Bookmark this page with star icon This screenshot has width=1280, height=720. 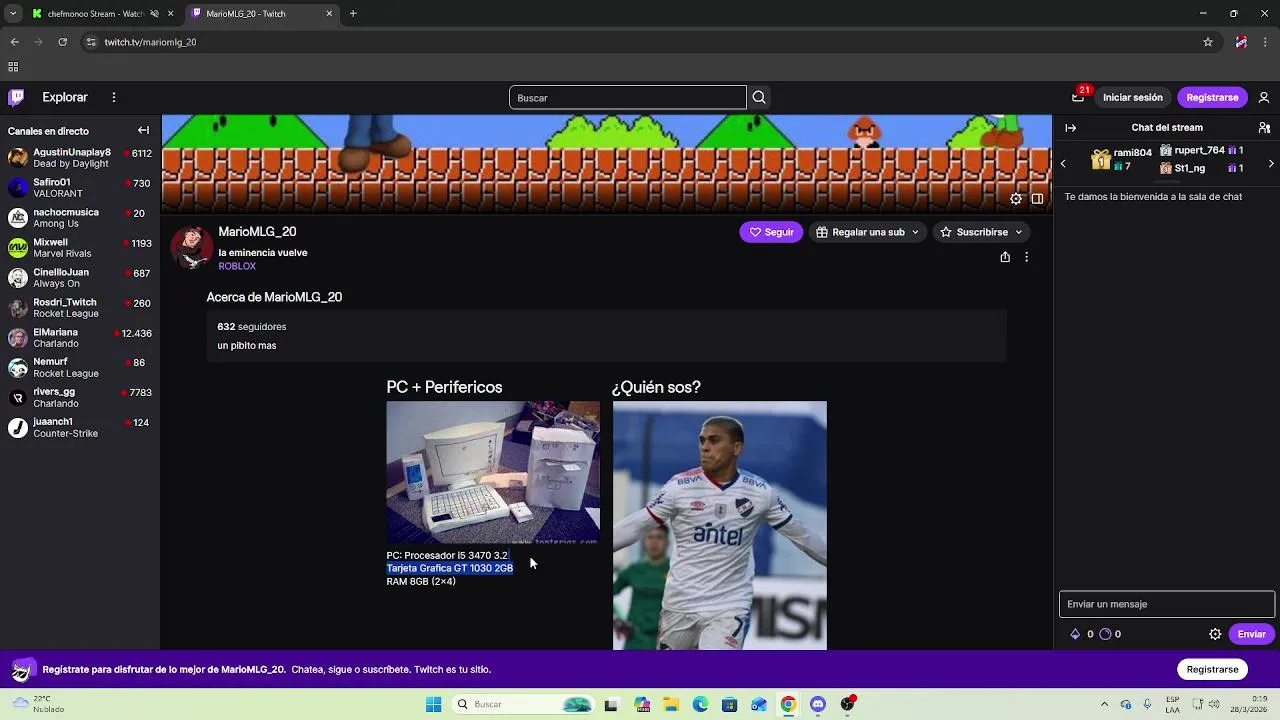1208,42
